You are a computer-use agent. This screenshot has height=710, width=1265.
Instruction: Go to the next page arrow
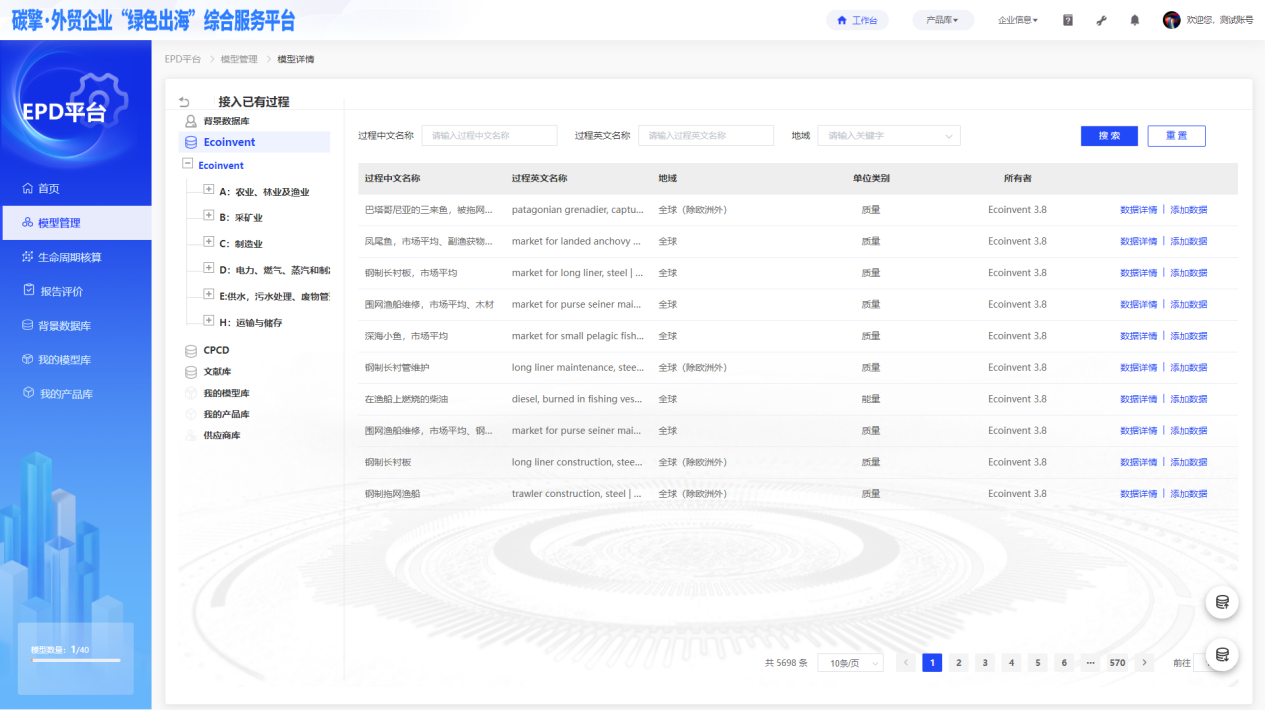(x=1144, y=663)
